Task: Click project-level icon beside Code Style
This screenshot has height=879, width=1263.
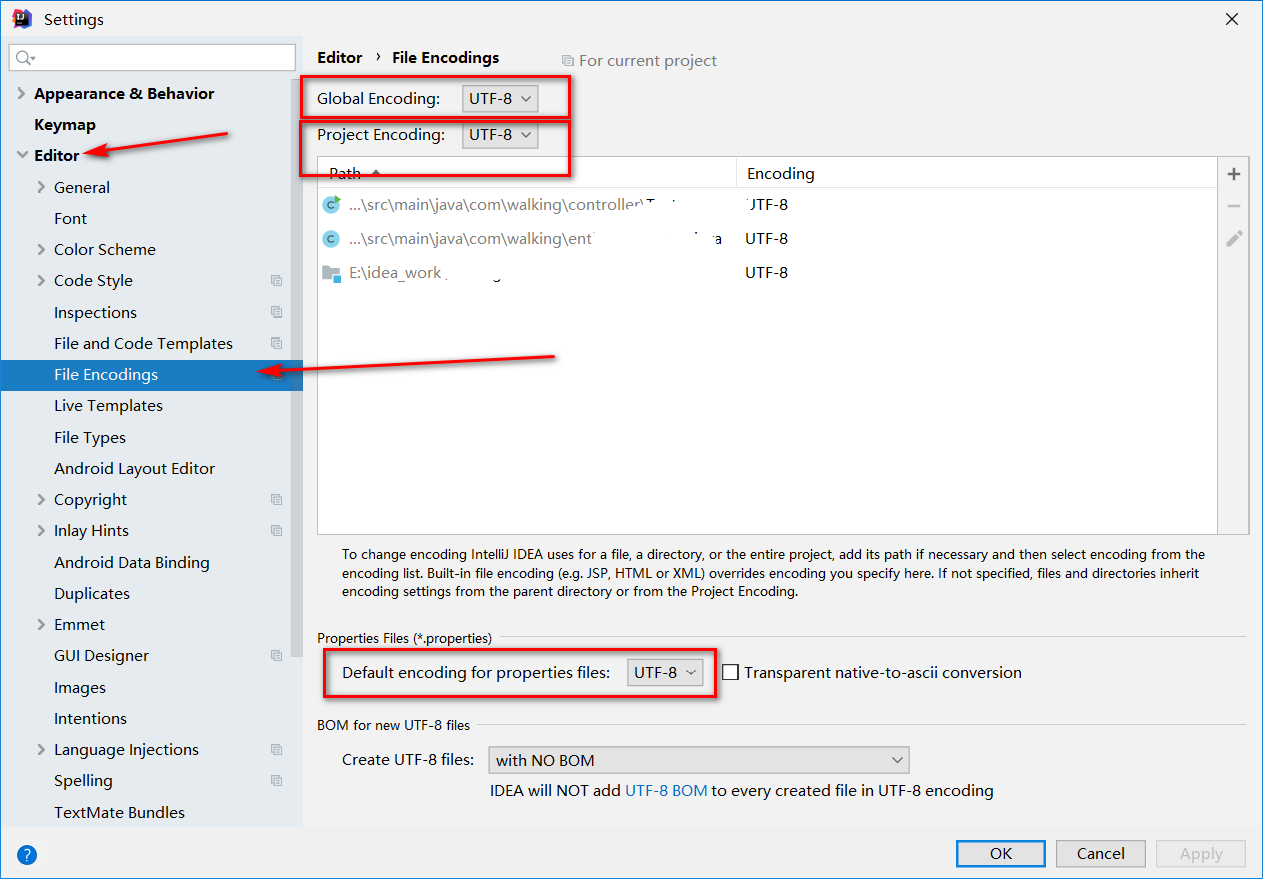Action: [277, 281]
